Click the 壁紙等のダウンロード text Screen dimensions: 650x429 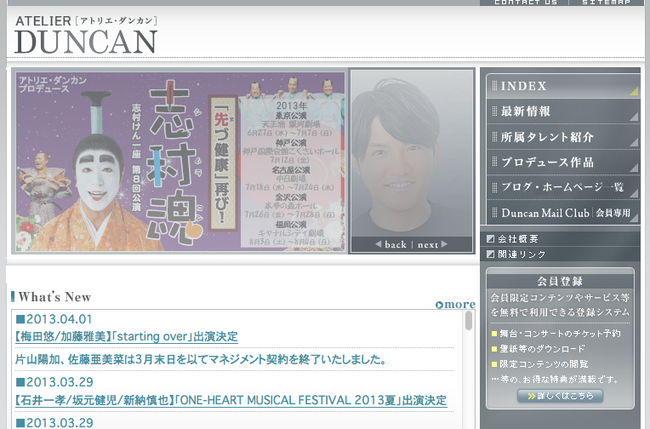tap(542, 349)
